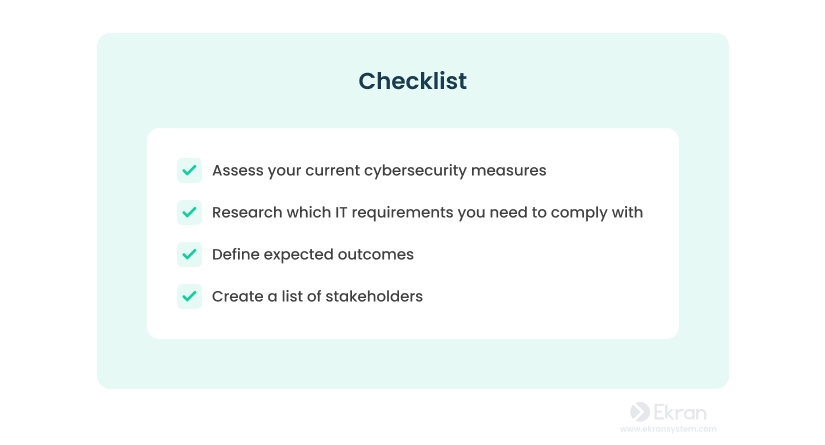Click the mint green panel below the card
Screen dimensions: 825x445
pyautogui.click(x=412, y=363)
